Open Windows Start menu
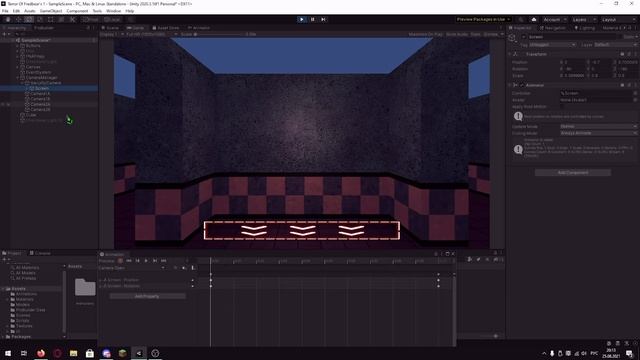The height and width of the screenshot is (360, 640). click(x=8, y=353)
